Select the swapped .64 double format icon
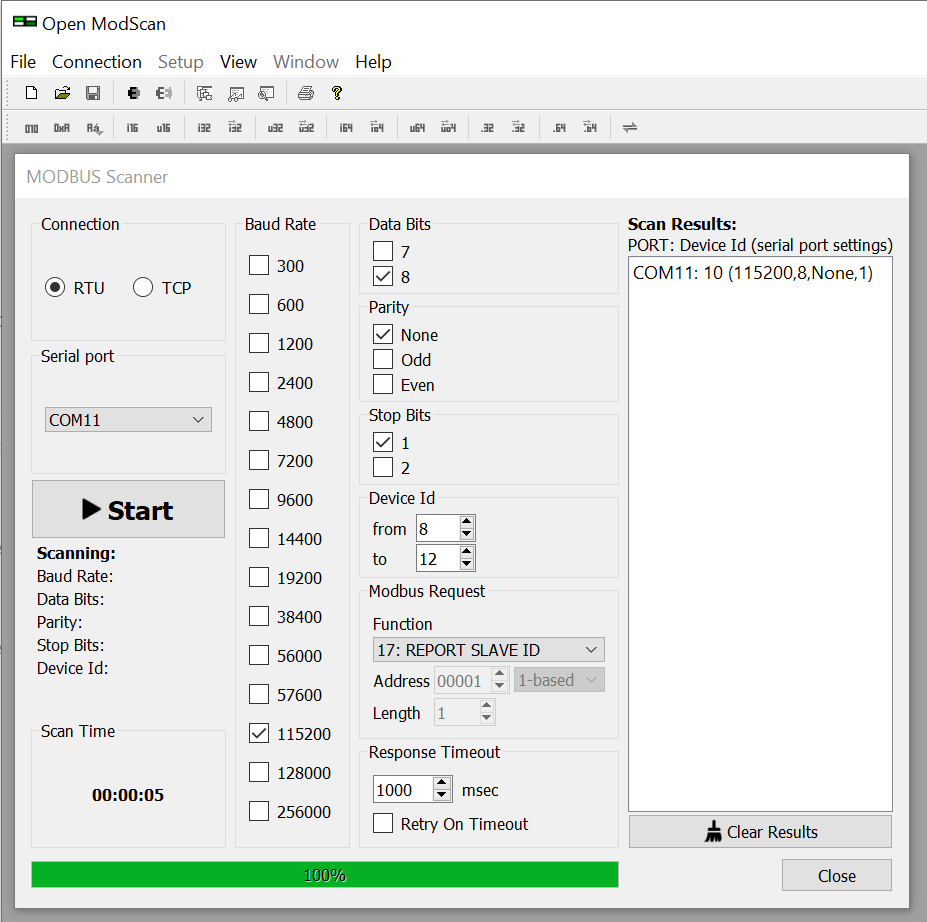Image resolution: width=927 pixels, height=922 pixels. [x=590, y=127]
